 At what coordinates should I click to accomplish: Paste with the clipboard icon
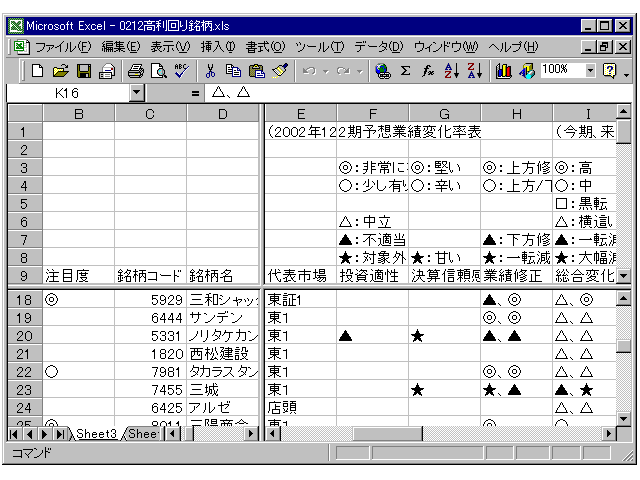257,71
